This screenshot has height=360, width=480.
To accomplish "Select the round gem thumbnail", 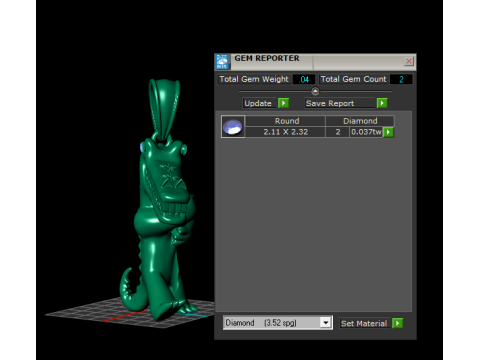I will 233,126.
